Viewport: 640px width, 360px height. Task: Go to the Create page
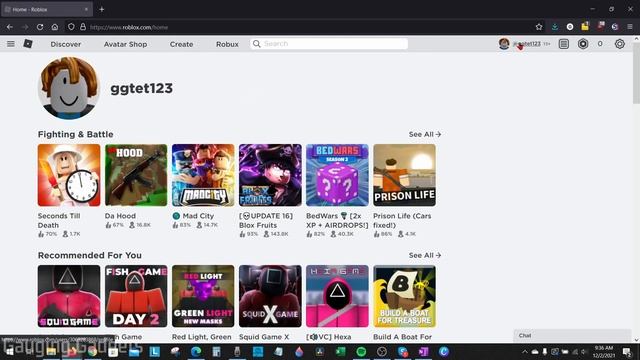pos(181,44)
